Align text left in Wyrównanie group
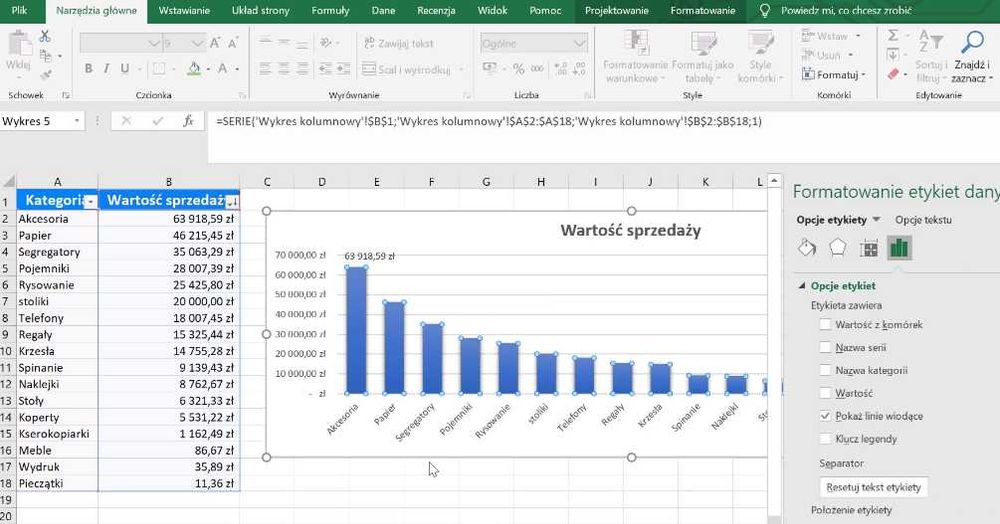This screenshot has height=524, width=1000. [265, 69]
